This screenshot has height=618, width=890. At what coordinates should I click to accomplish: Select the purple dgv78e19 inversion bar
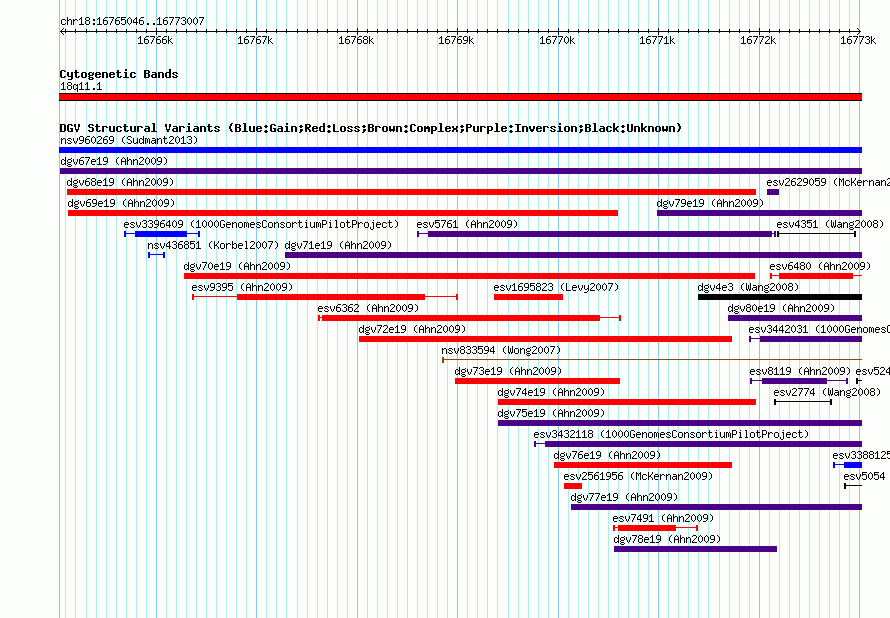[695, 549]
